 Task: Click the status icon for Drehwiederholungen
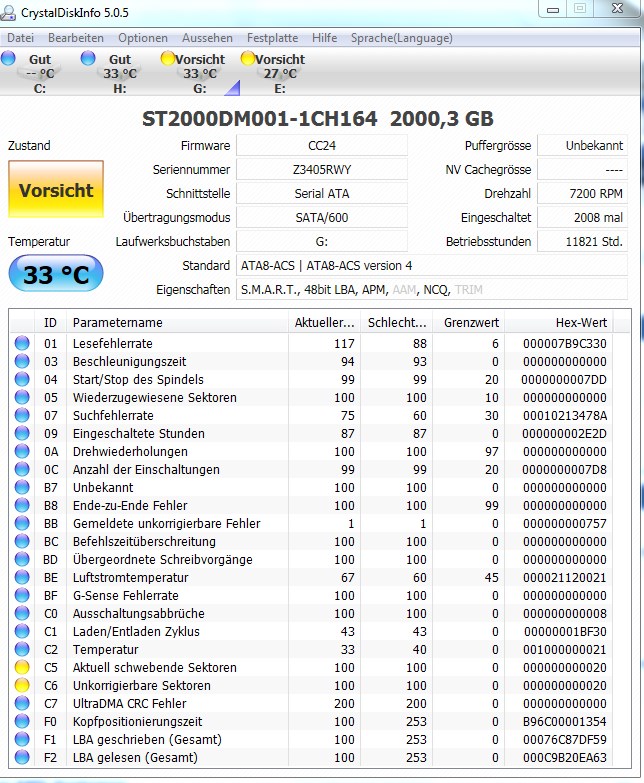click(x=22, y=451)
